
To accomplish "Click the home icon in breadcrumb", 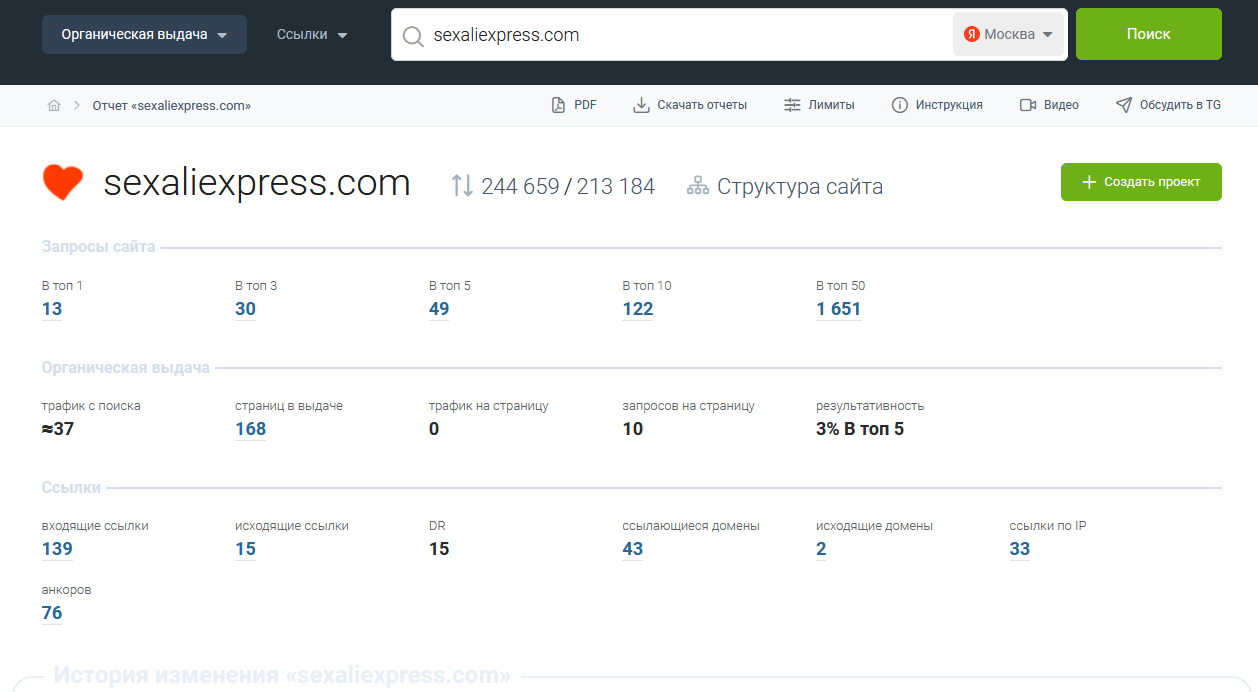I will (54, 105).
